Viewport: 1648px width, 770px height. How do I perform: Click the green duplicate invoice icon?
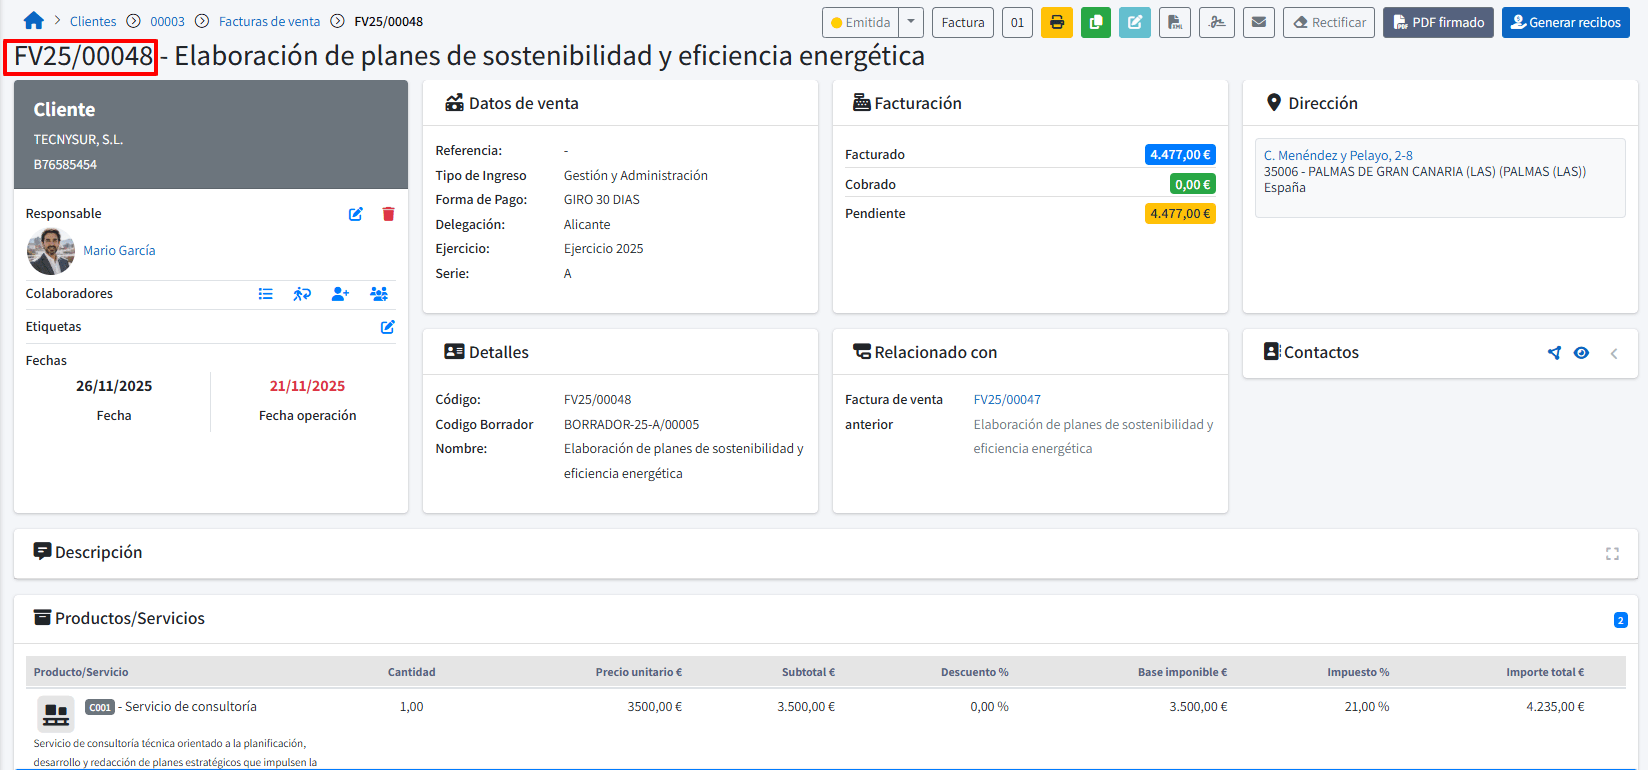tap(1095, 22)
